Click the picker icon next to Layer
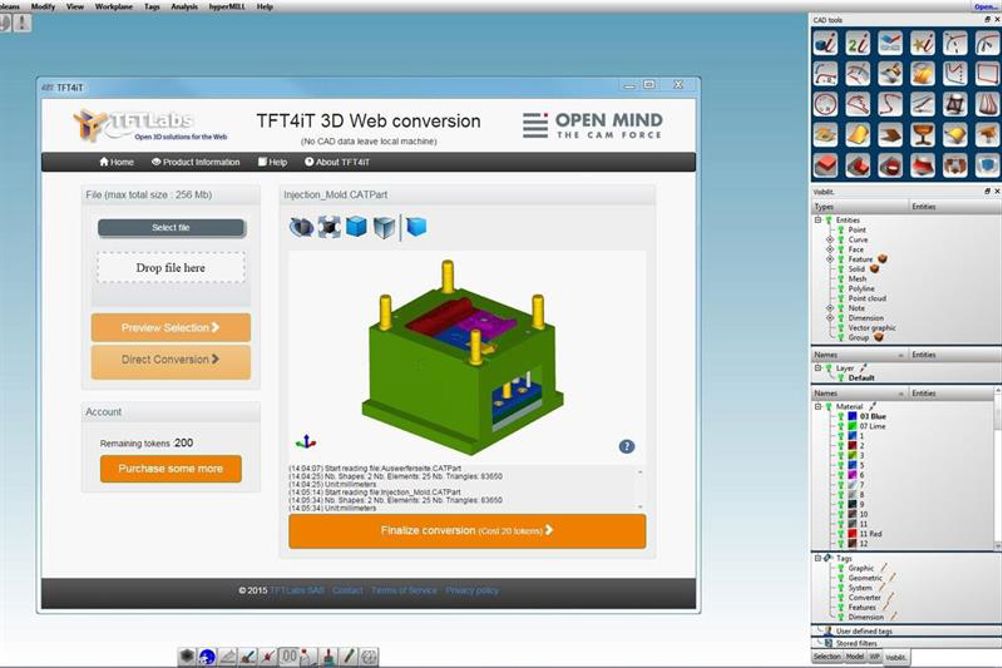Viewport: 1002px width, 668px height. click(x=863, y=368)
